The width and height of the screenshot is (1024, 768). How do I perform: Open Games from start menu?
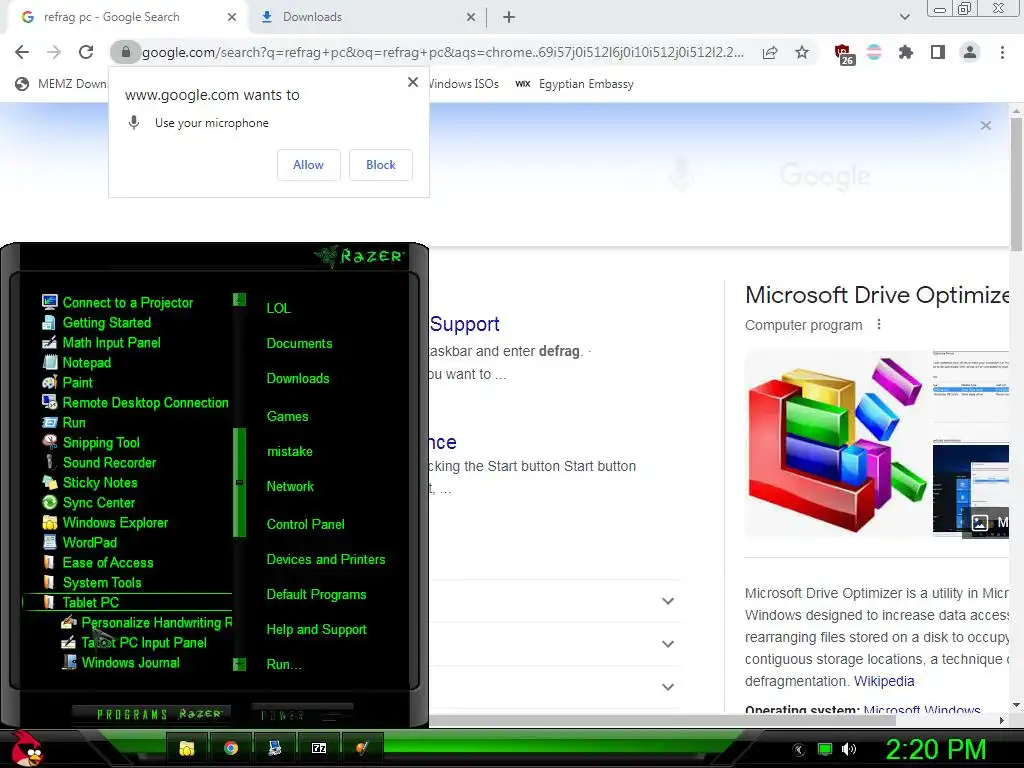(x=287, y=417)
